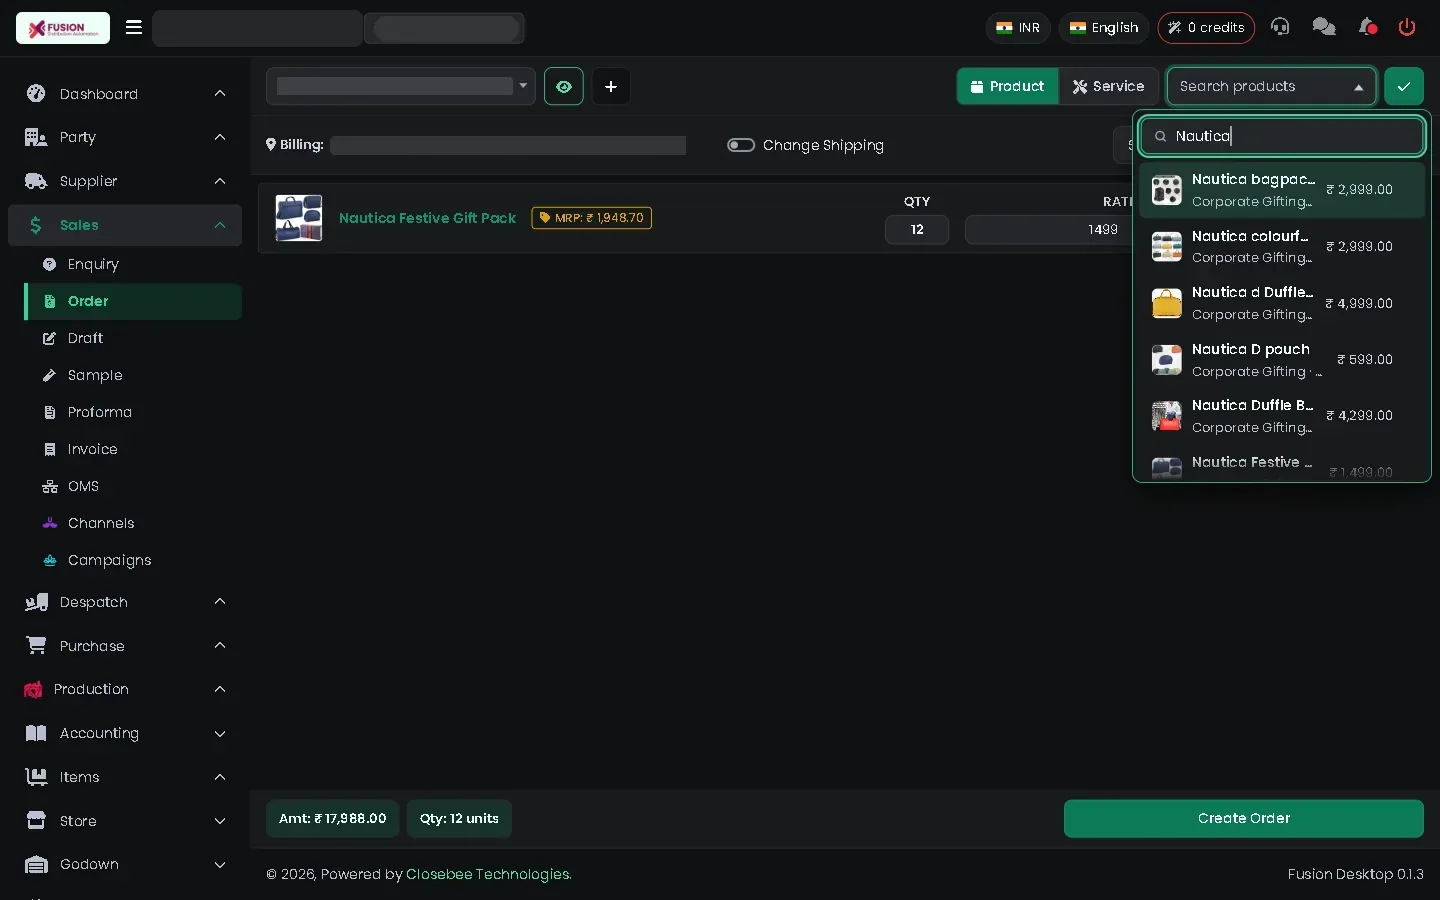Viewport: 1440px width, 900px height.
Task: Switch to Service mode
Action: [1108, 86]
